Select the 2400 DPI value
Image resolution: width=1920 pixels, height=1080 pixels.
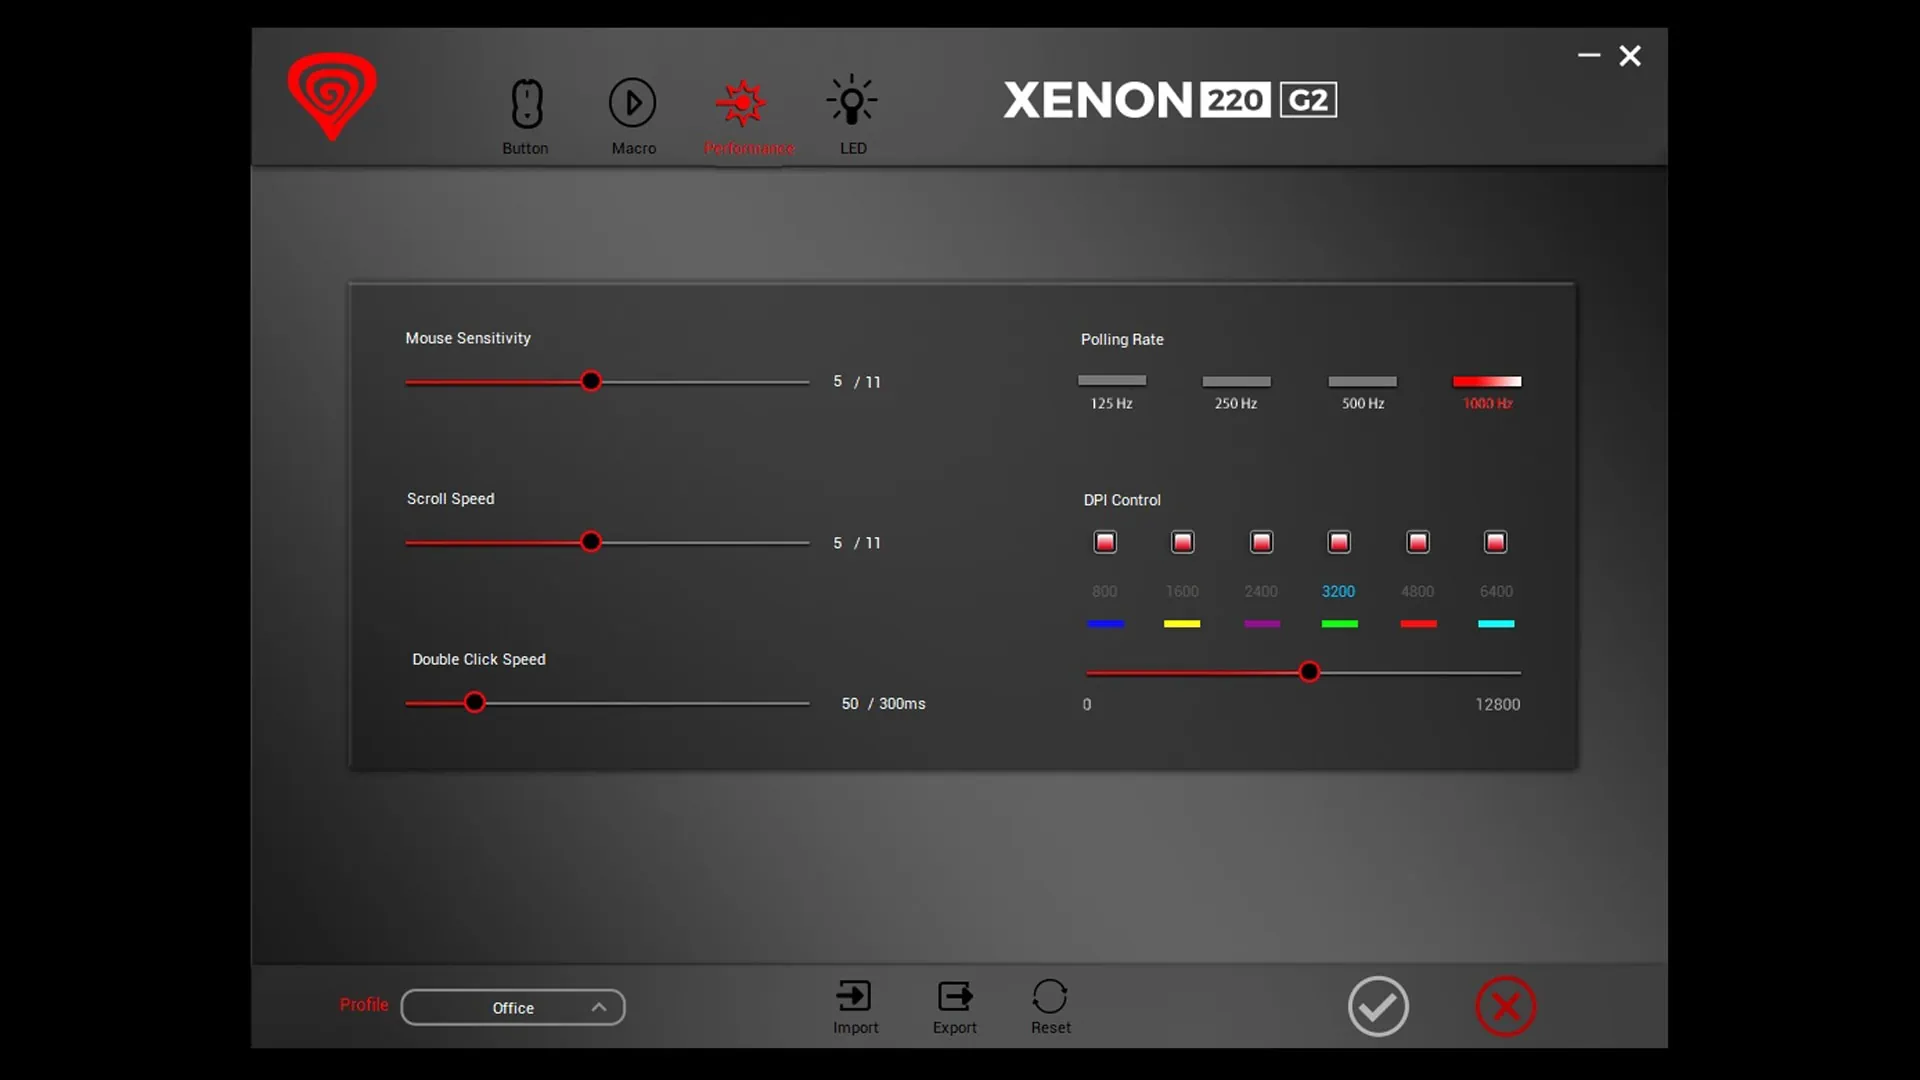pyautogui.click(x=1261, y=591)
